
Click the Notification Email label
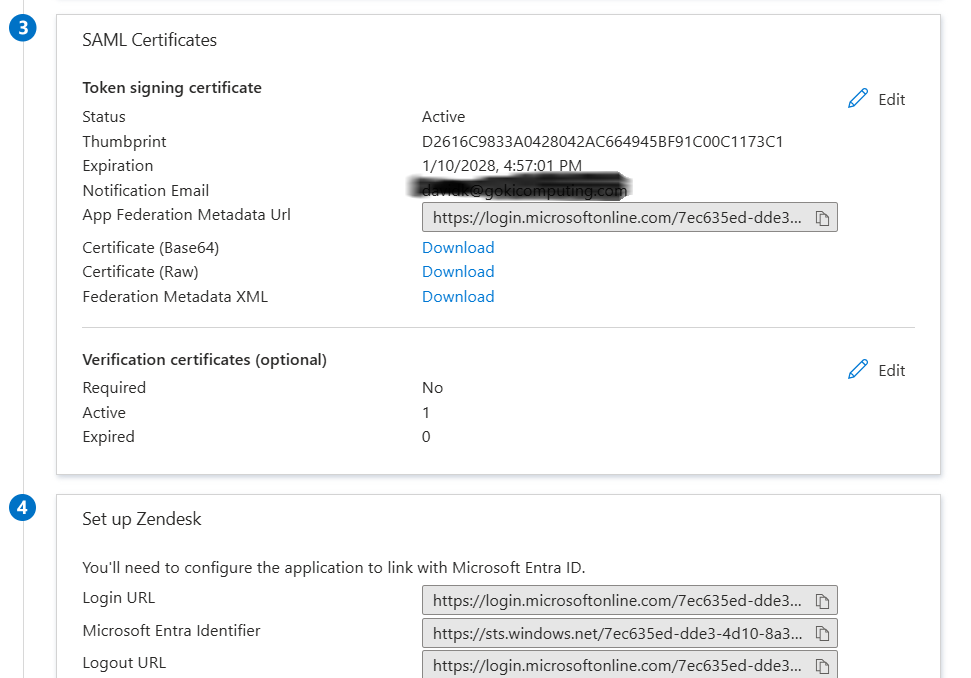[146, 191]
